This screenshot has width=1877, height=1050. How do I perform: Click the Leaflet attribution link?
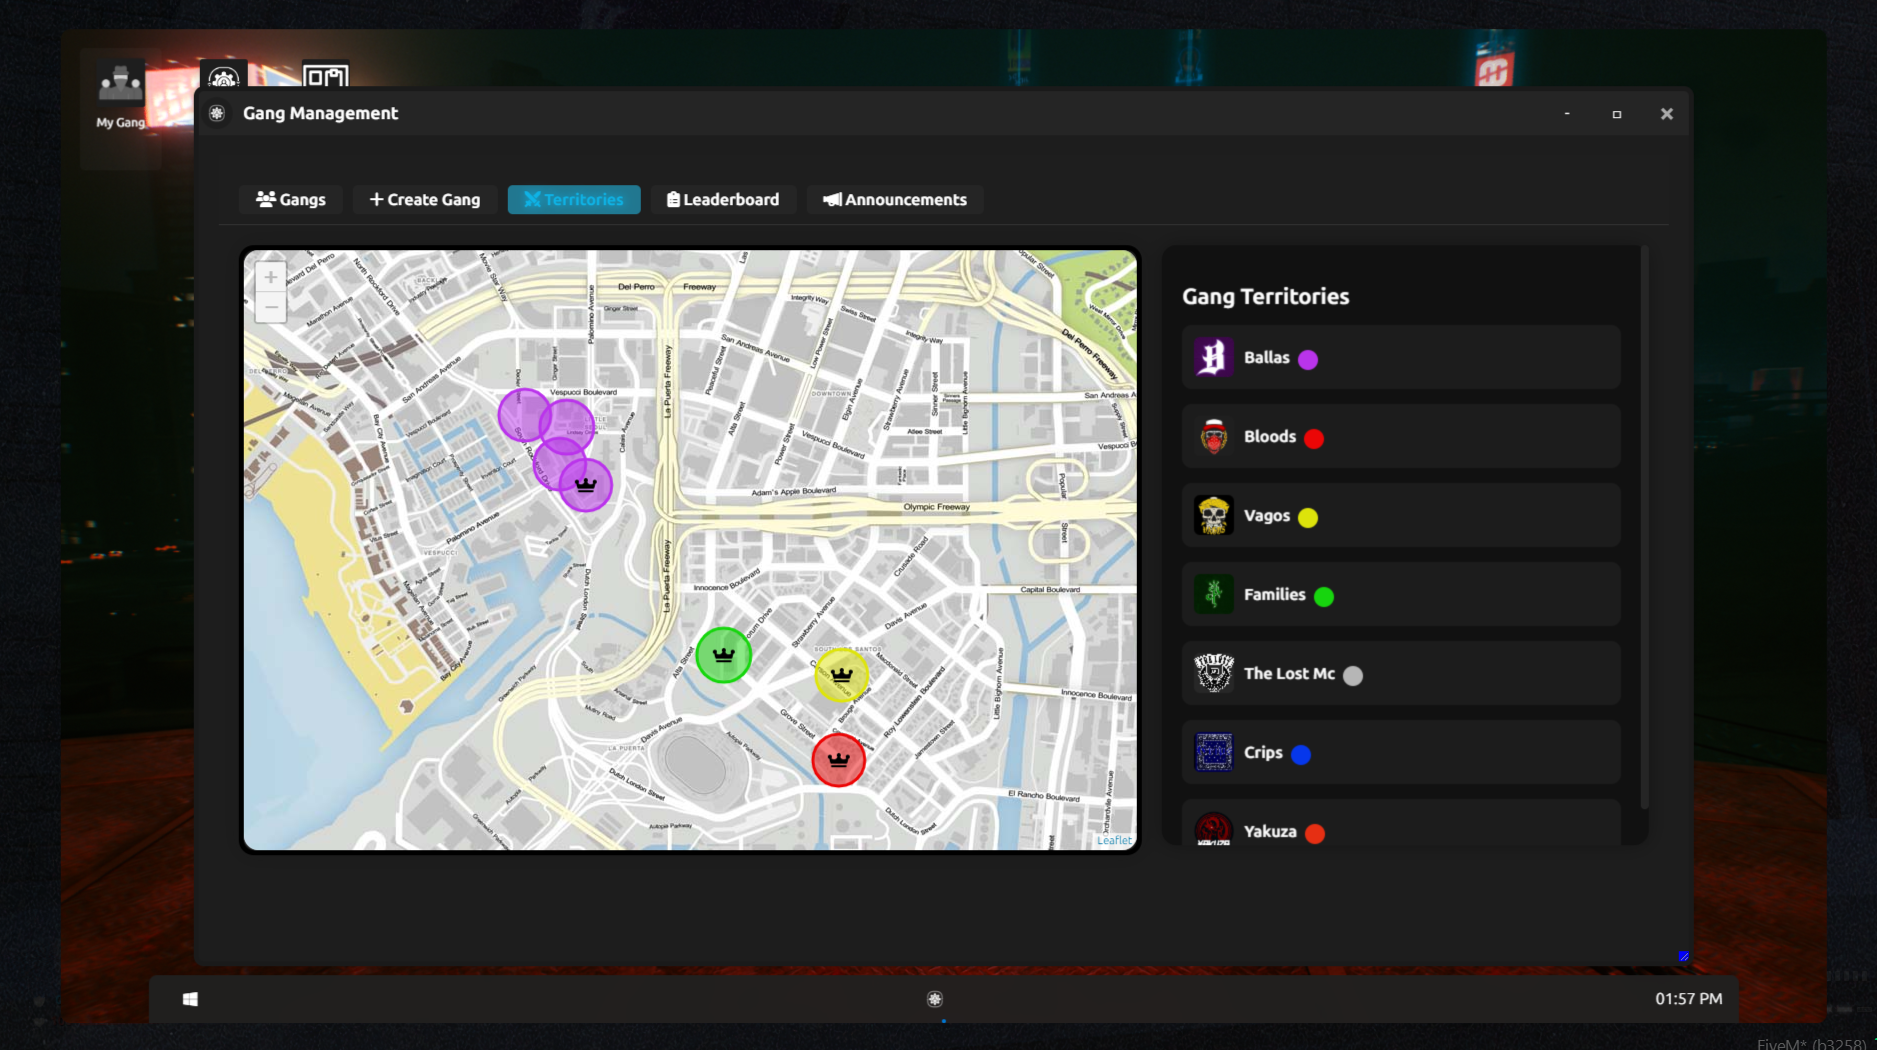click(1114, 840)
